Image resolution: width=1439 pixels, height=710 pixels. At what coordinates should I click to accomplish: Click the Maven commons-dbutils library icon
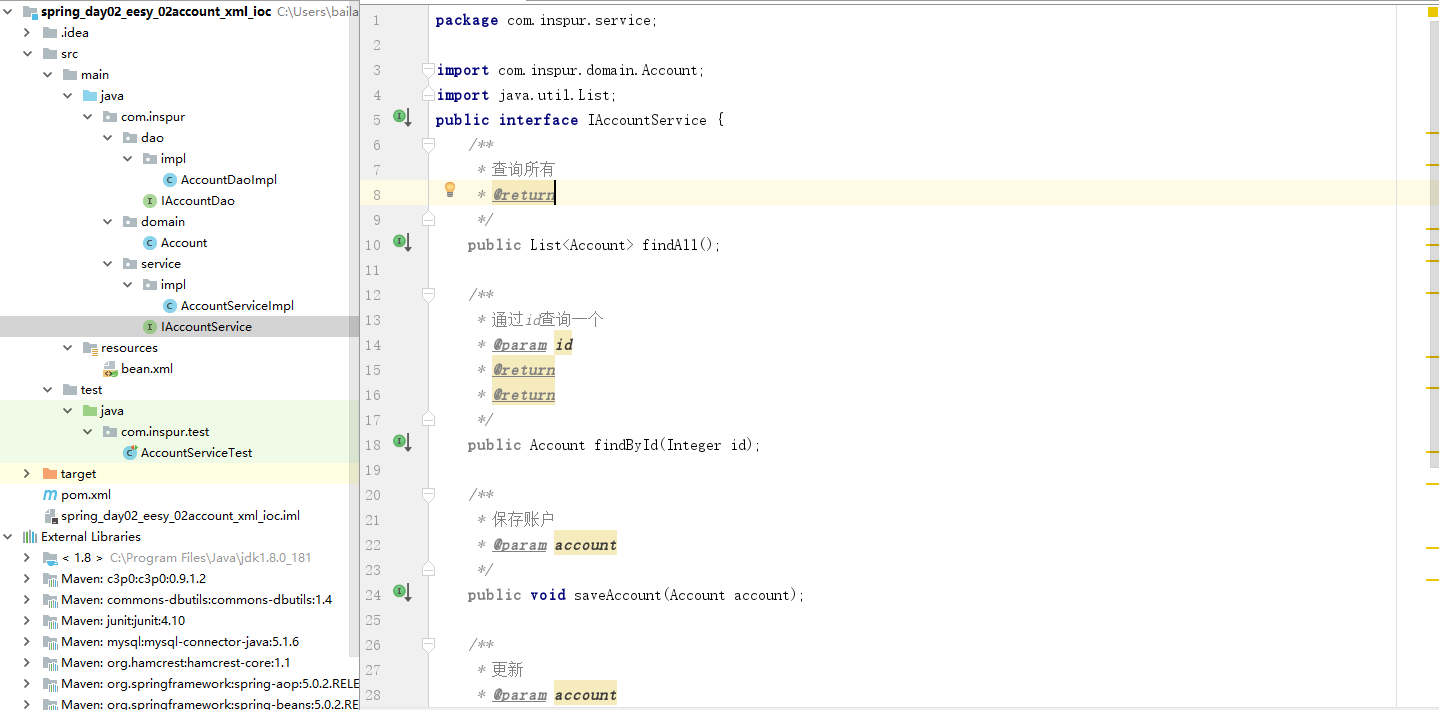pos(50,600)
